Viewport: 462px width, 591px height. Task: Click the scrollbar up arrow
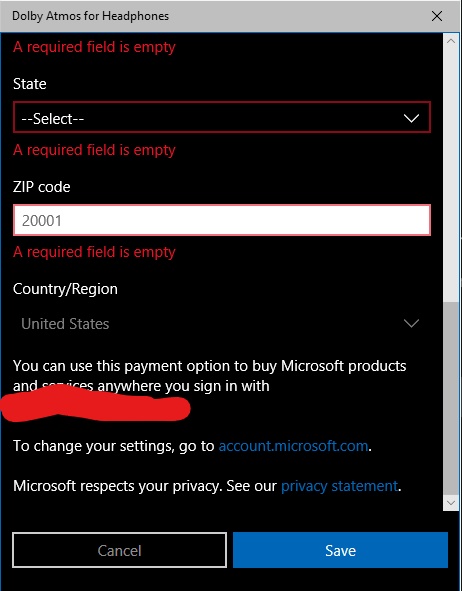(x=451, y=41)
